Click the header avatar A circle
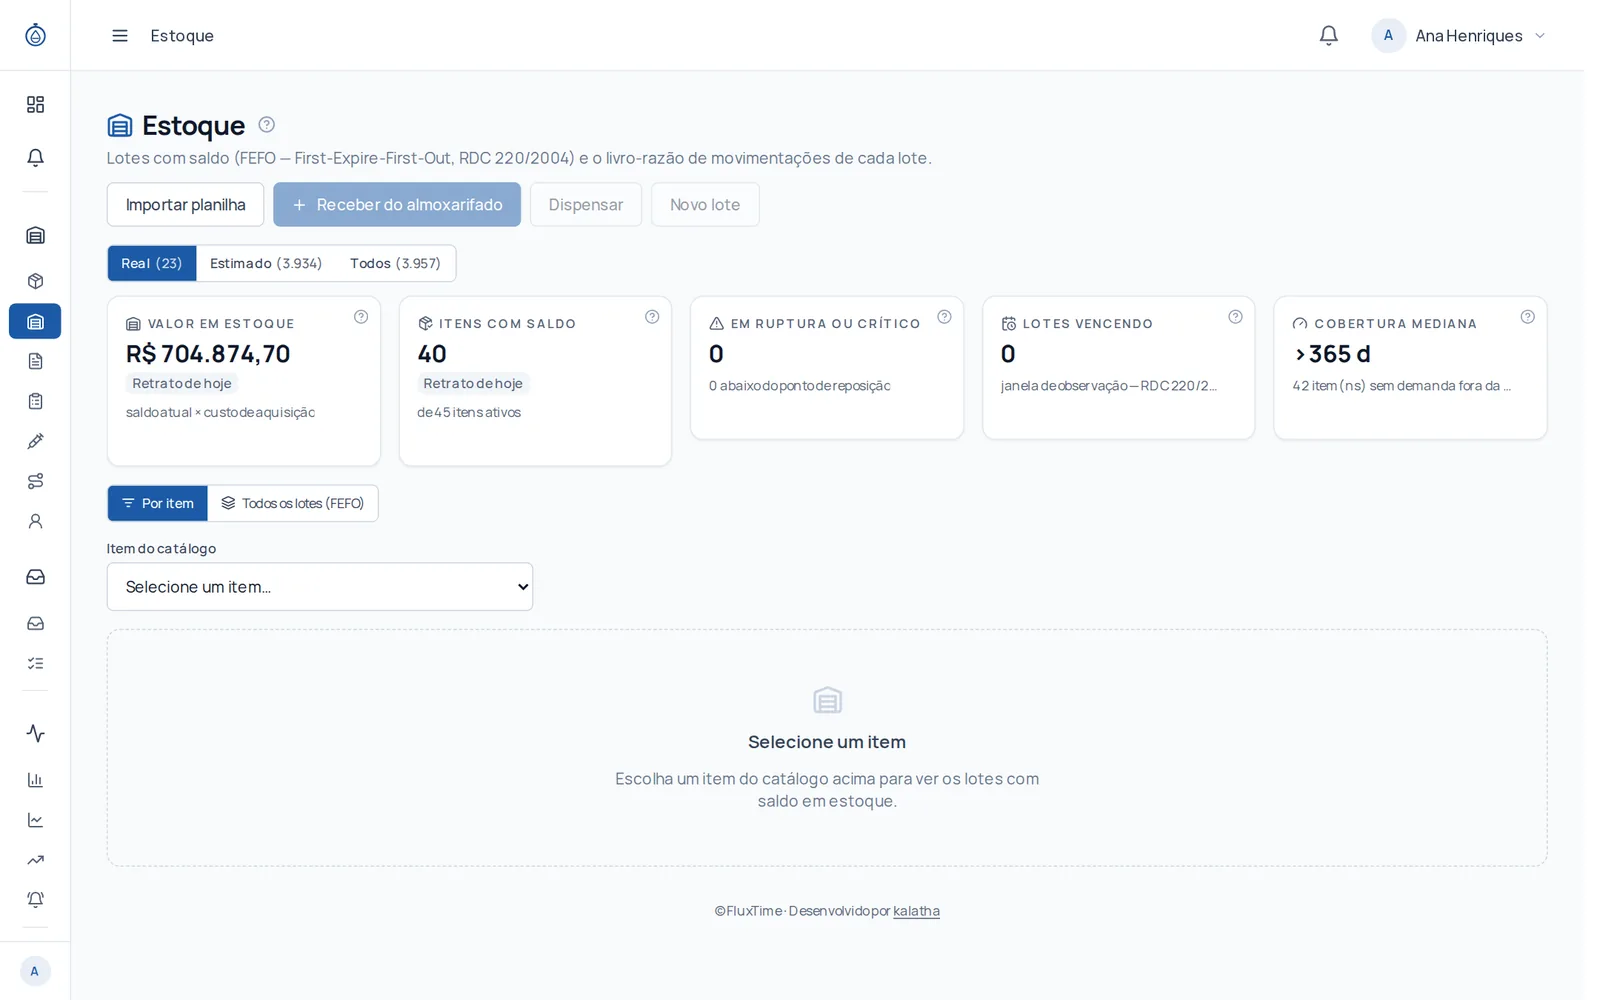 pos(1388,36)
